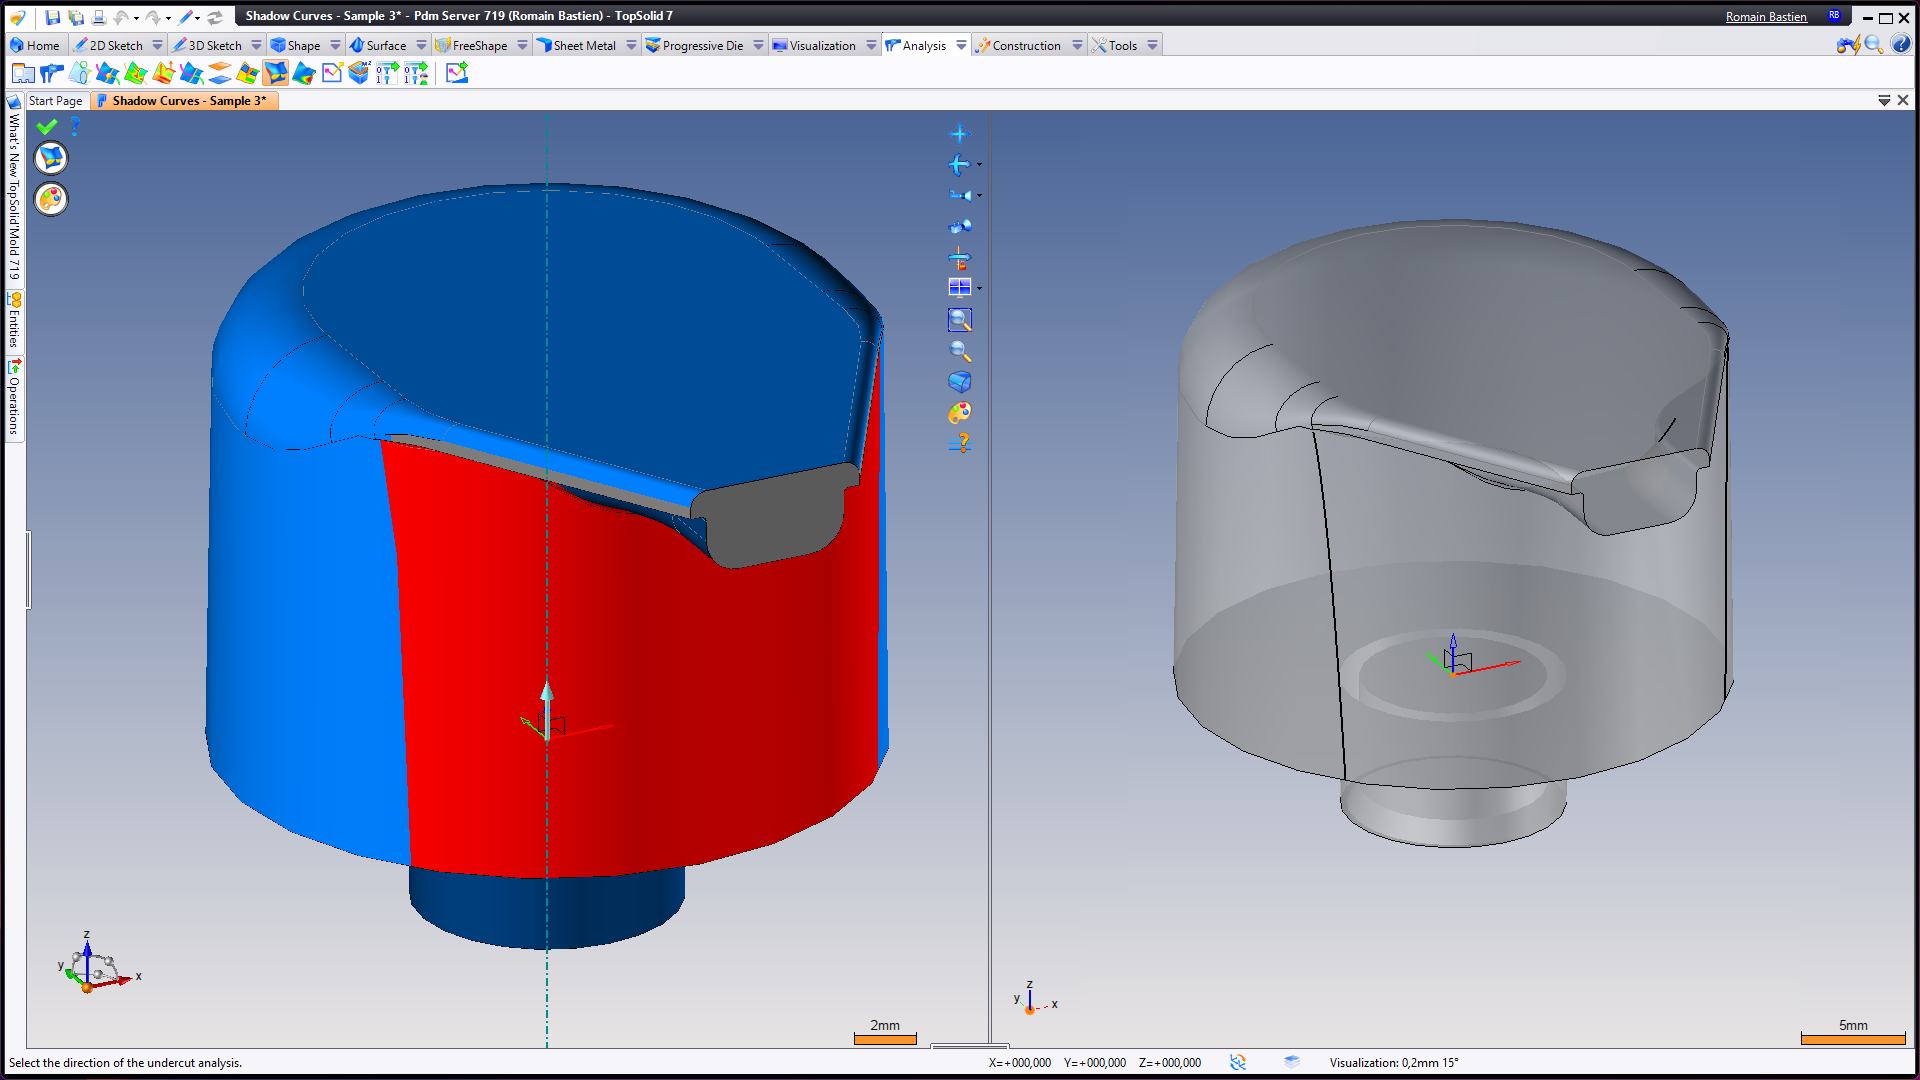This screenshot has width=1920, height=1080.
Task: Confirm with the green checkmark
Action: (46, 127)
